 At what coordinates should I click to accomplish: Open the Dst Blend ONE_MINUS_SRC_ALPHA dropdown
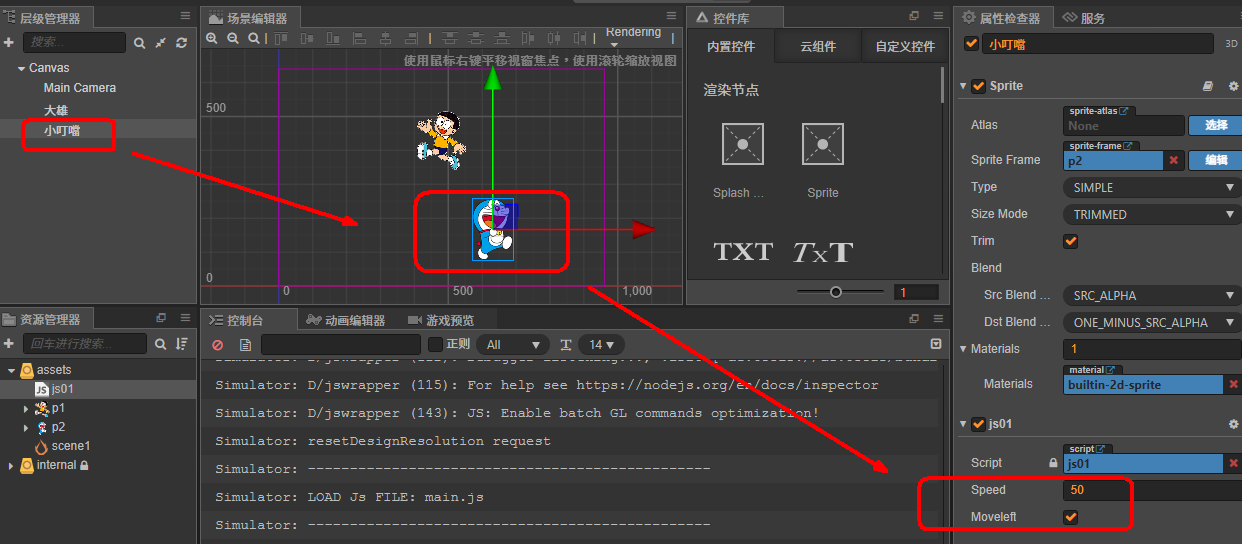click(1151, 322)
